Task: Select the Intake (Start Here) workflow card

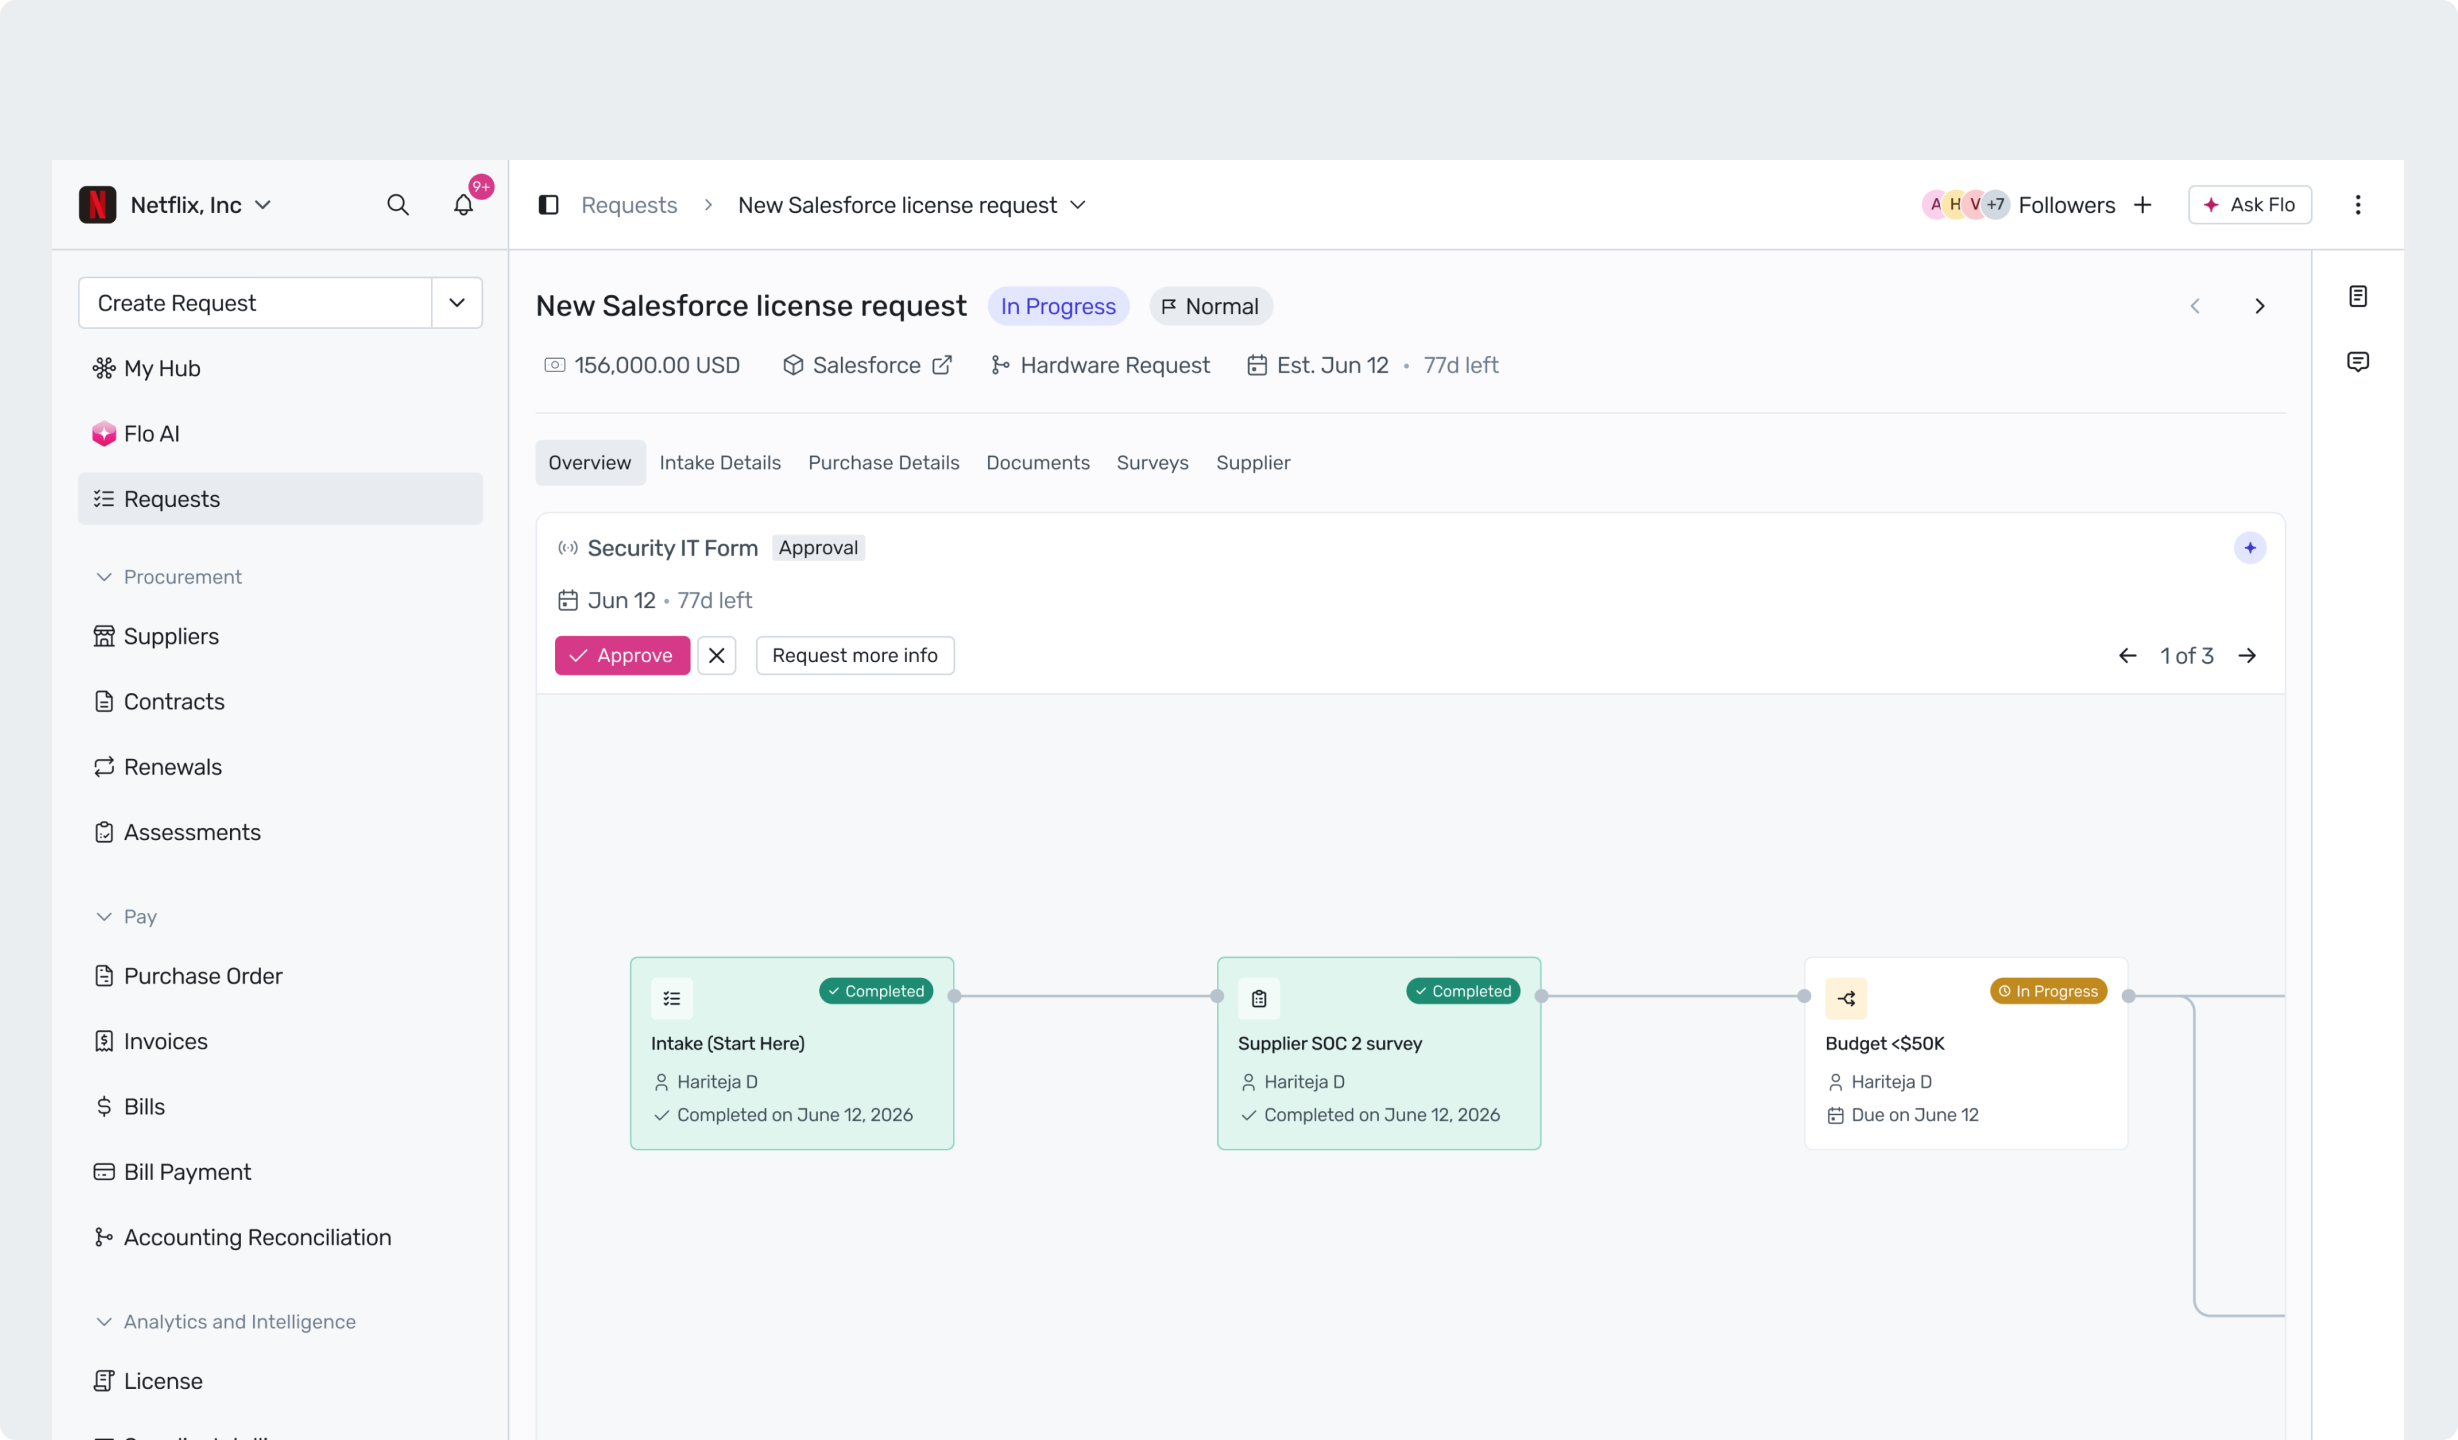Action: (792, 1054)
